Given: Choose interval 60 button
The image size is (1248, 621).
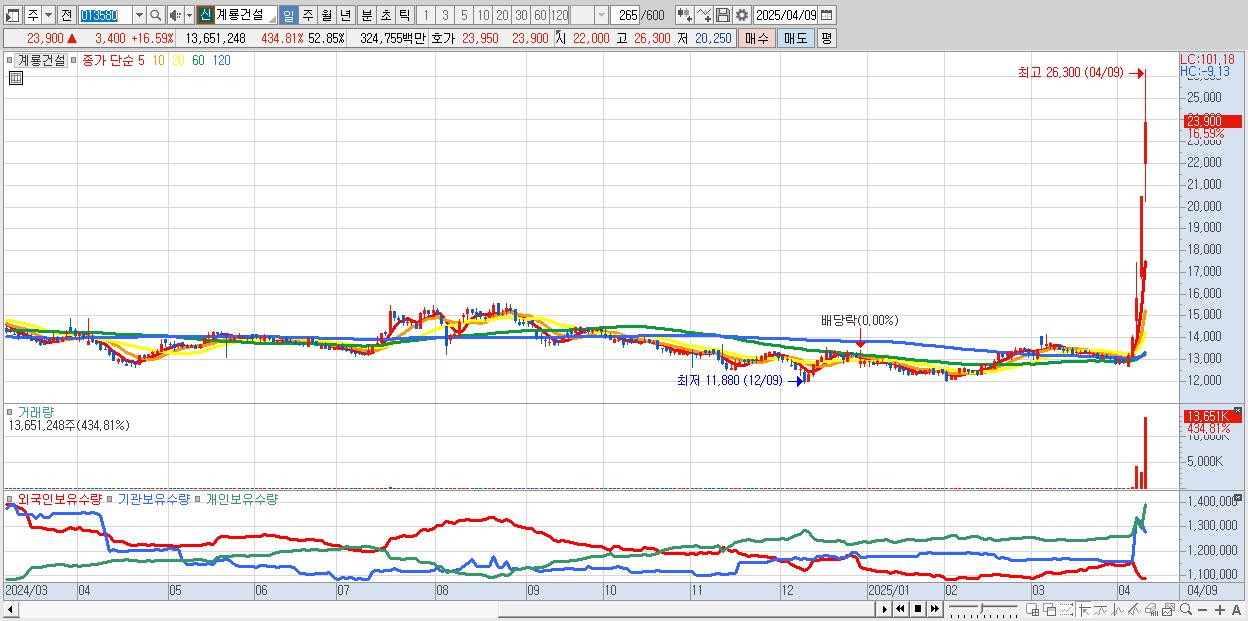Looking at the screenshot, I should (540, 15).
